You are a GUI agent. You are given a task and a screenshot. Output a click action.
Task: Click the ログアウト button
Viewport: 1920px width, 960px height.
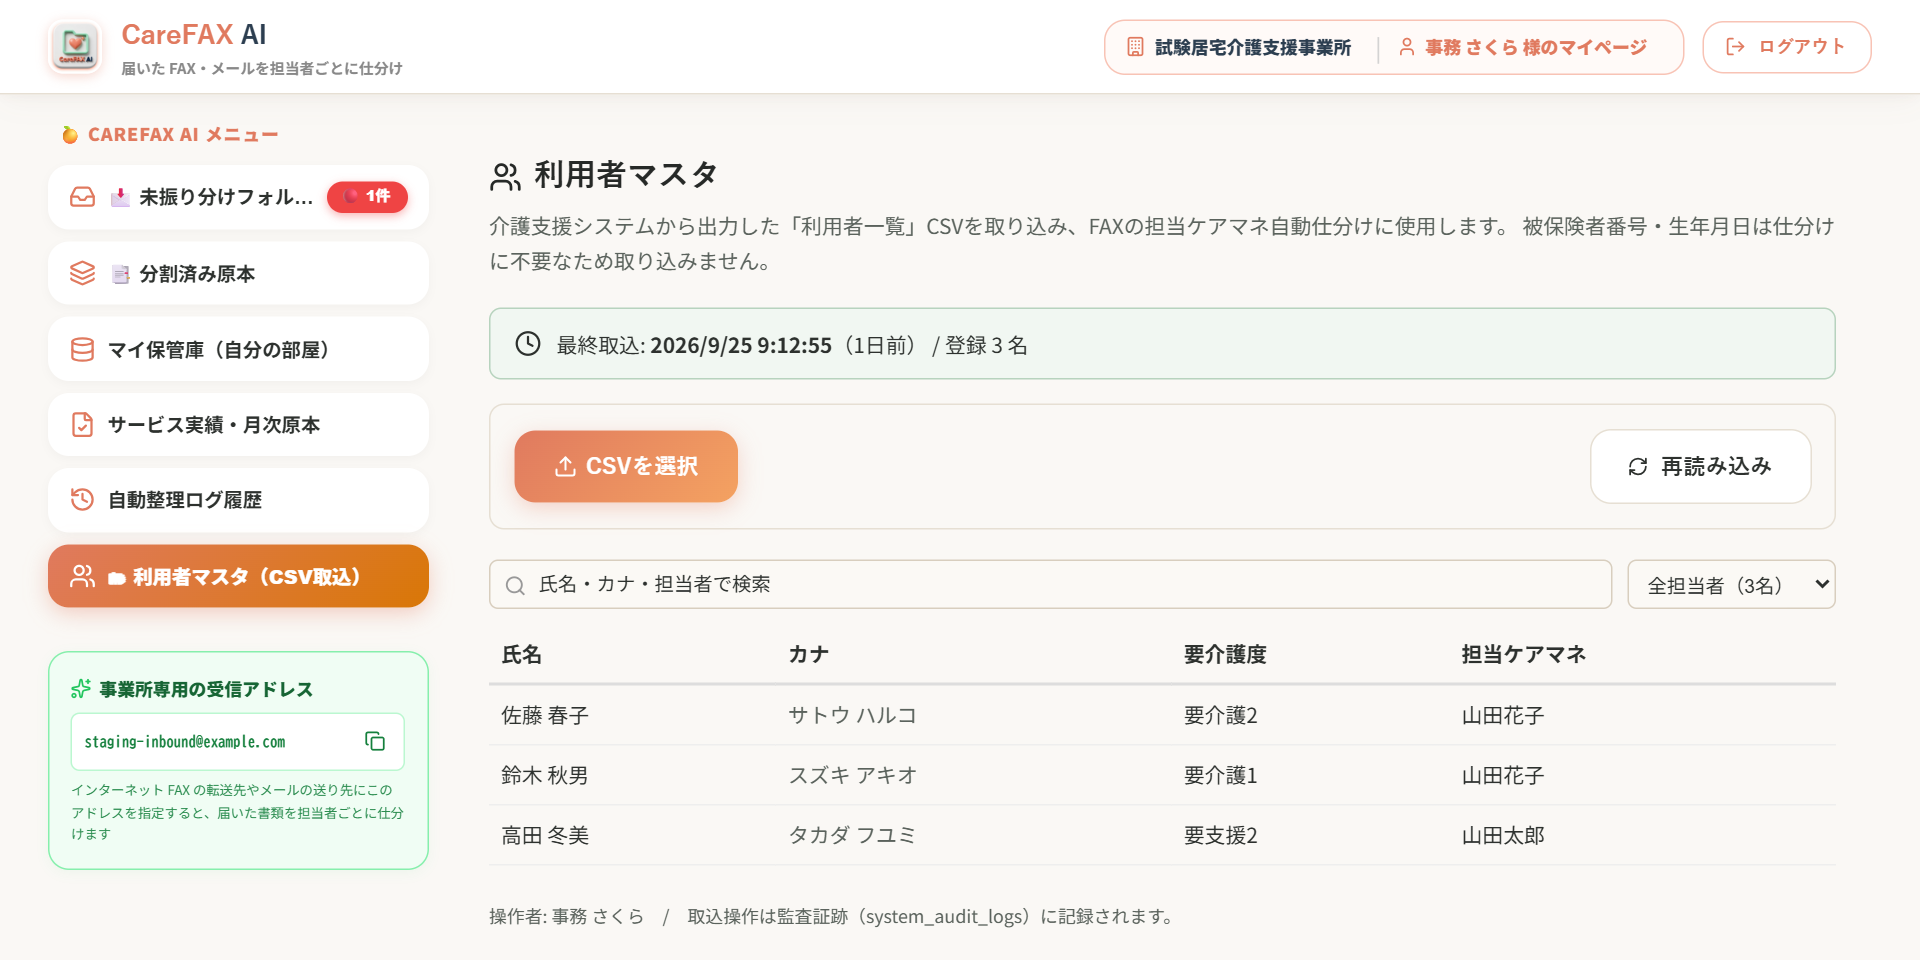(1786, 47)
